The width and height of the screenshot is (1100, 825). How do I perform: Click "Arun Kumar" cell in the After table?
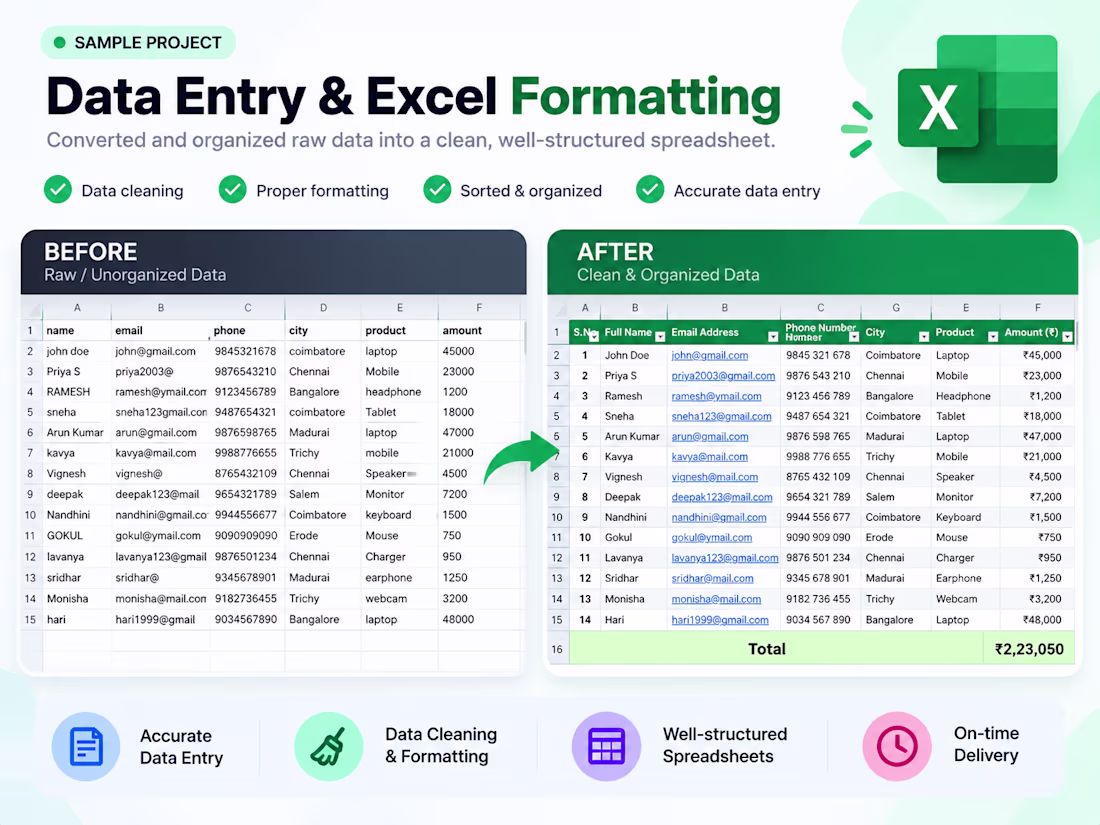coord(632,436)
